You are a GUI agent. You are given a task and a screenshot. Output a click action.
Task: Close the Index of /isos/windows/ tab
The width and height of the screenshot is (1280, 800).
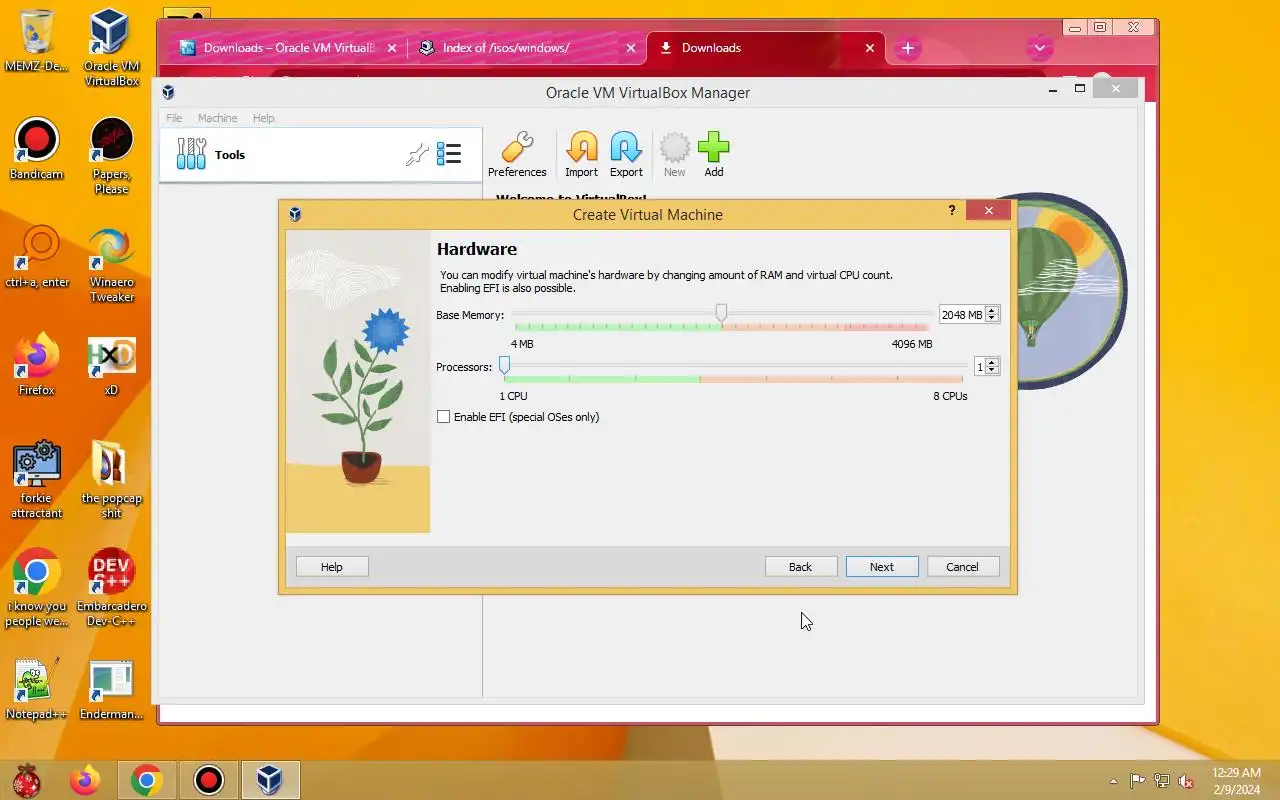click(x=630, y=48)
